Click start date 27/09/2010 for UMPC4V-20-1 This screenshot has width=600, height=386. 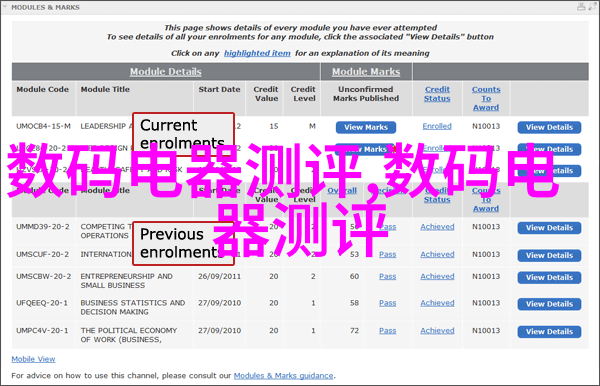[219, 331]
